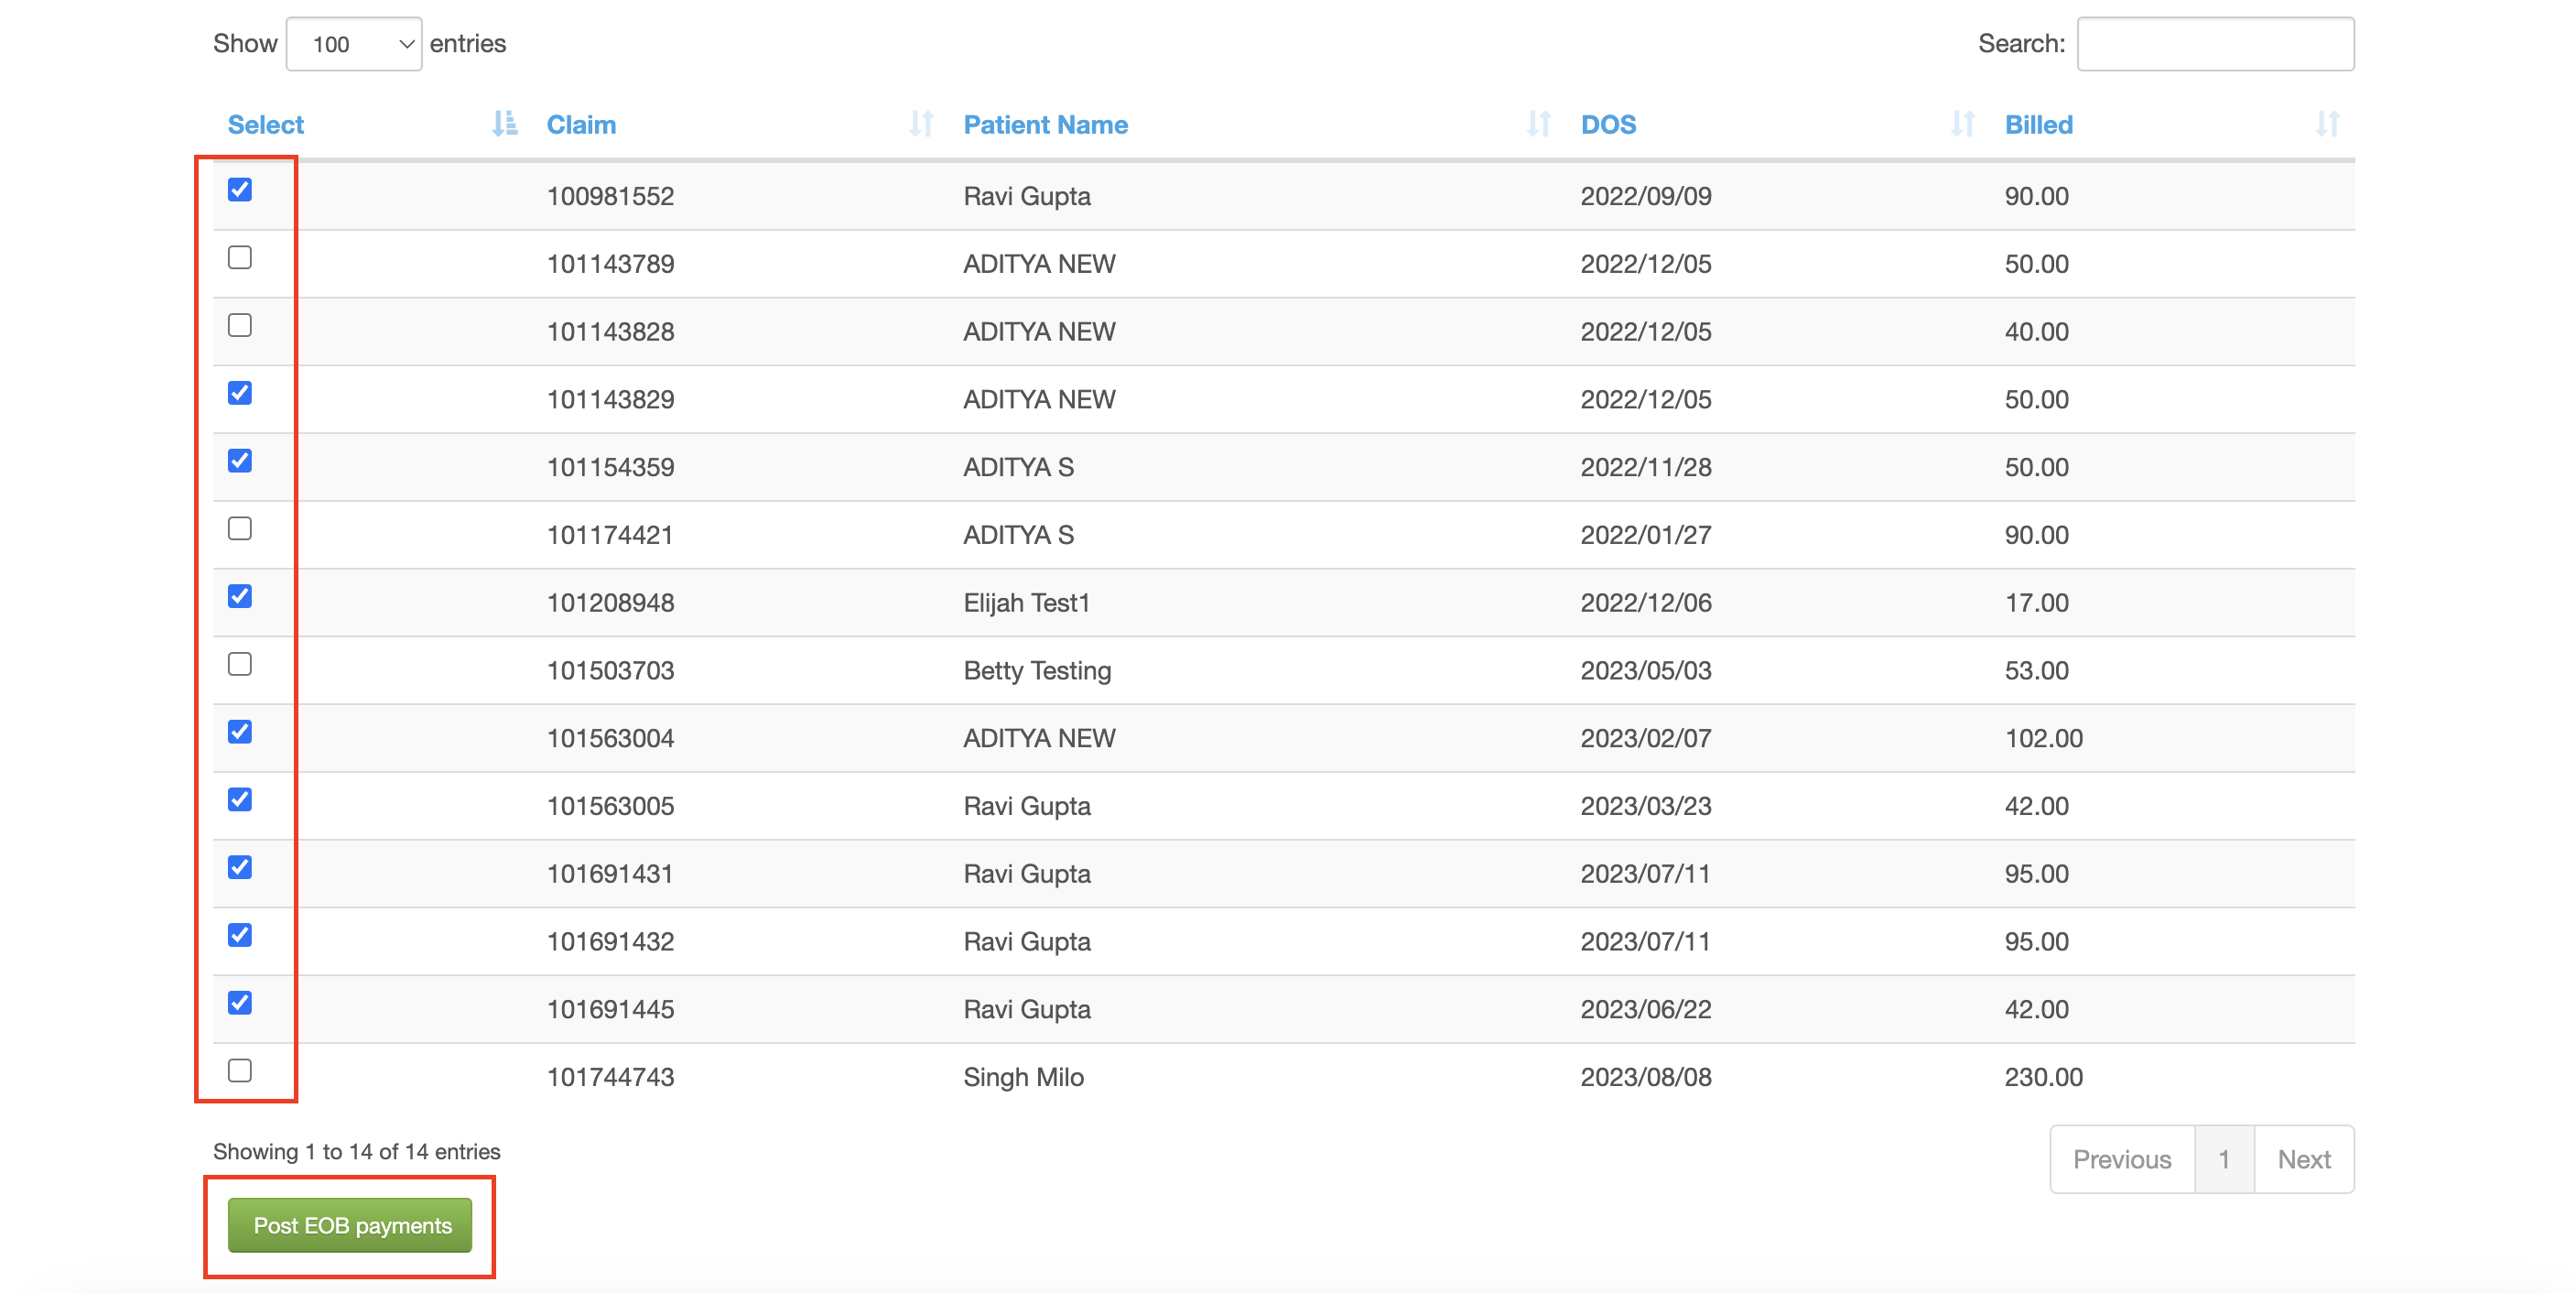This screenshot has height=1293, width=2576.
Task: Click the DOS column sort arrows icon
Action: coord(1962,124)
